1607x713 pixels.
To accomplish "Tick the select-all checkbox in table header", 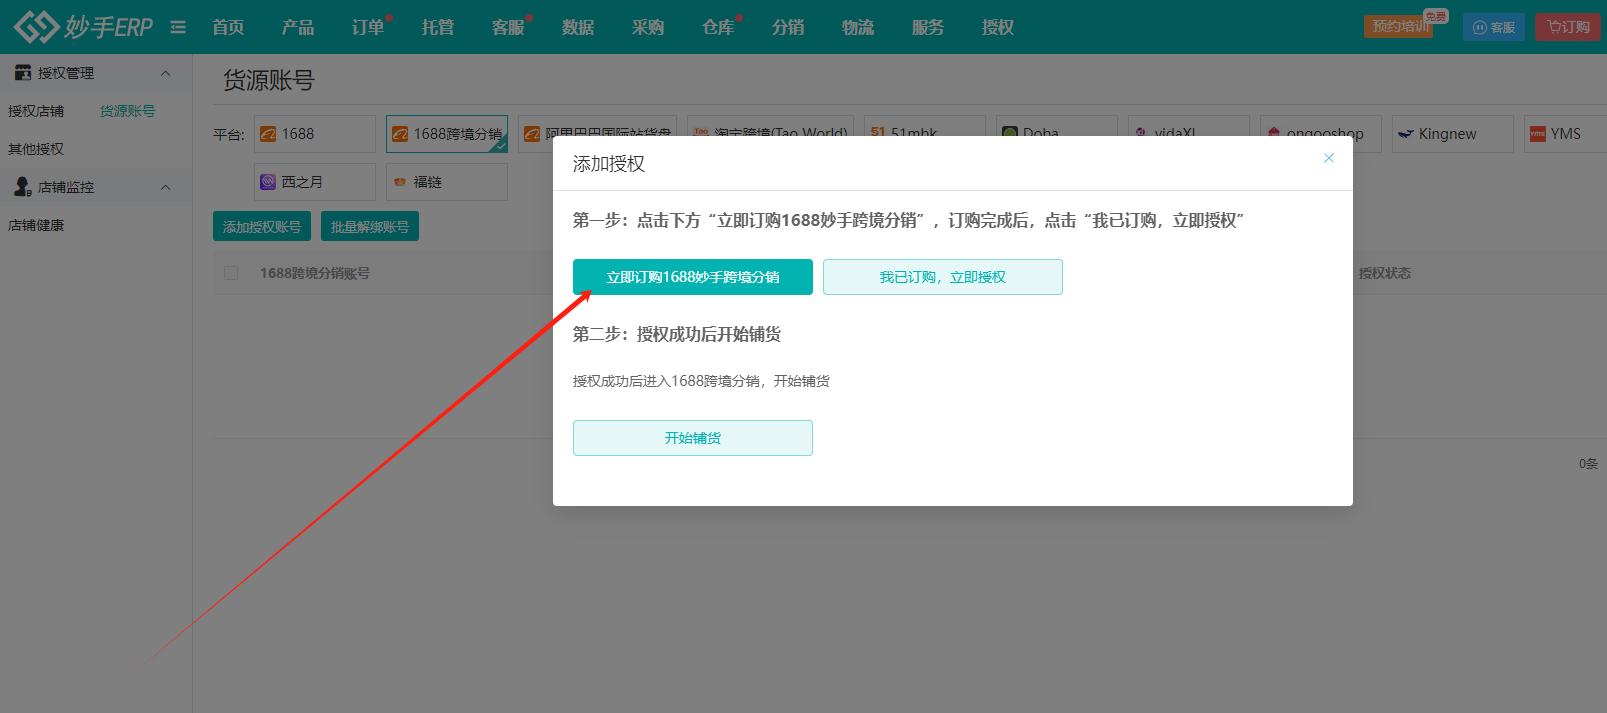I will tap(231, 273).
